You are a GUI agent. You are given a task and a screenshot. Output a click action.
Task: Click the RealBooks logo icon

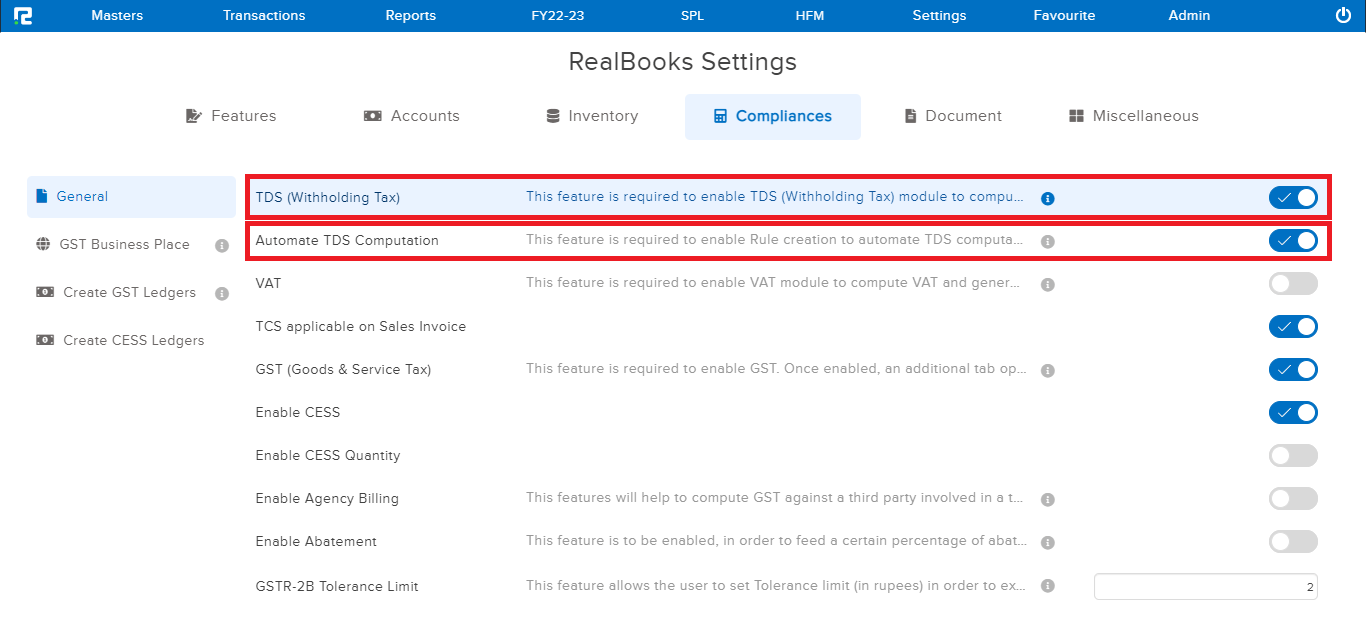click(24, 15)
